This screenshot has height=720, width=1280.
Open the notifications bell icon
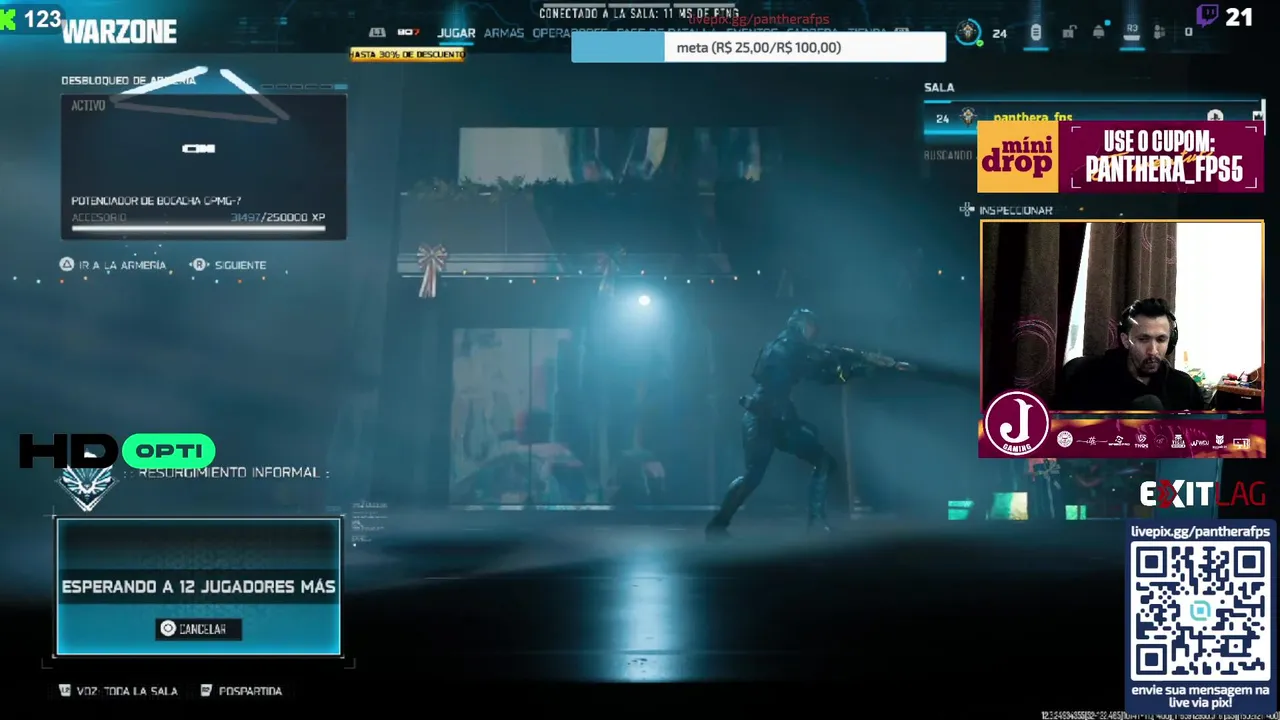(x=1099, y=32)
